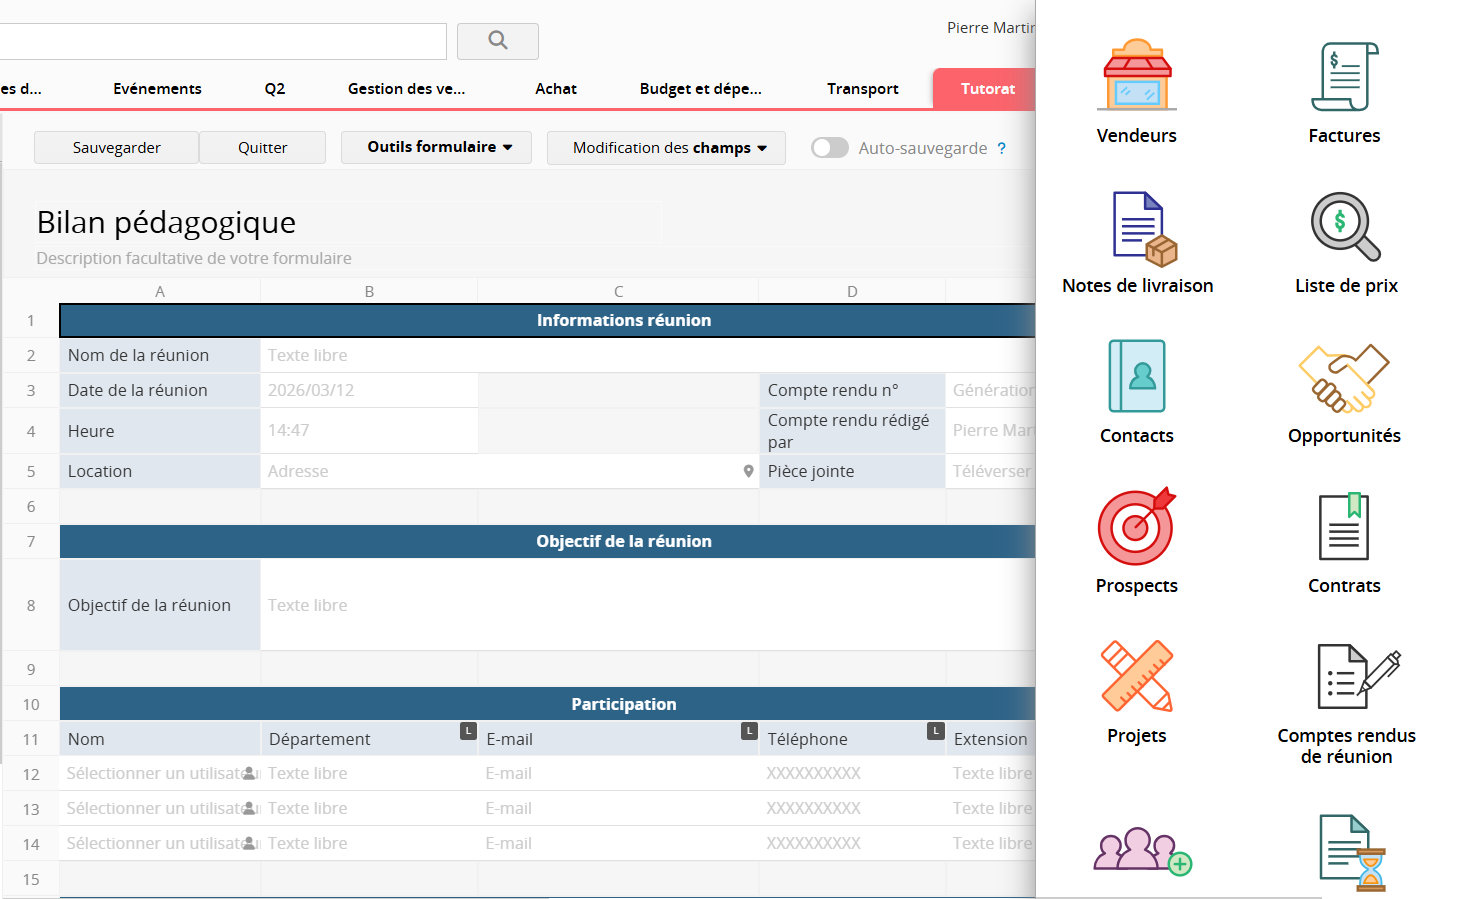The width and height of the screenshot is (1457, 899).
Task: Expand the Outils formulaire dropdown
Action: point(437,147)
